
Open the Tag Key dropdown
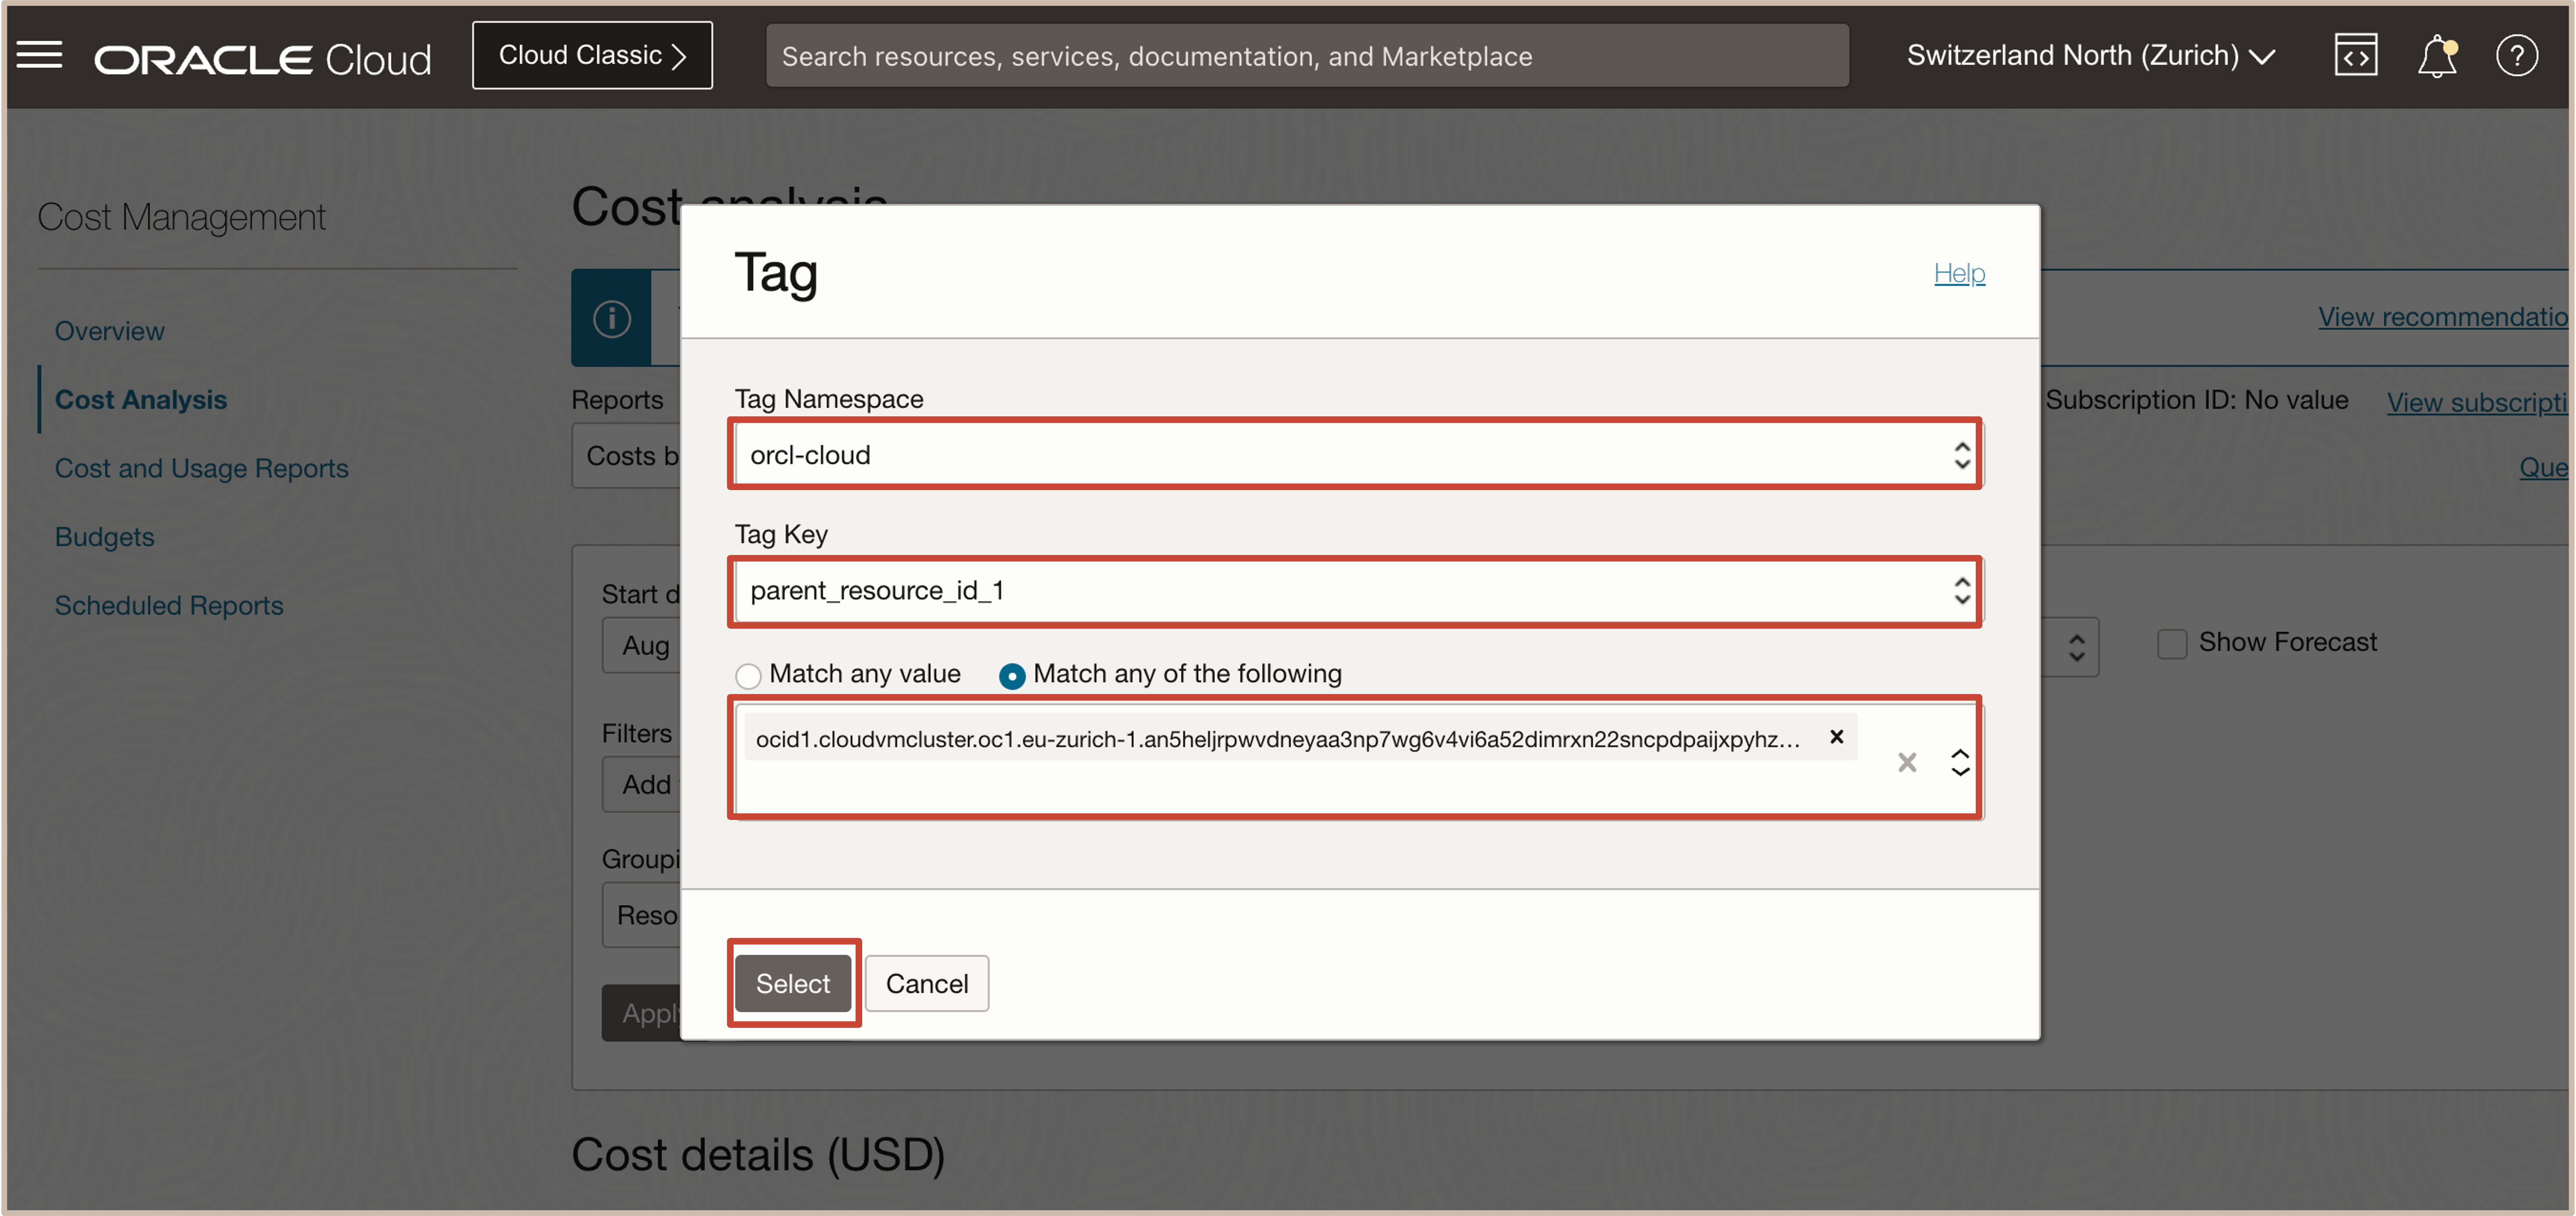click(1354, 591)
